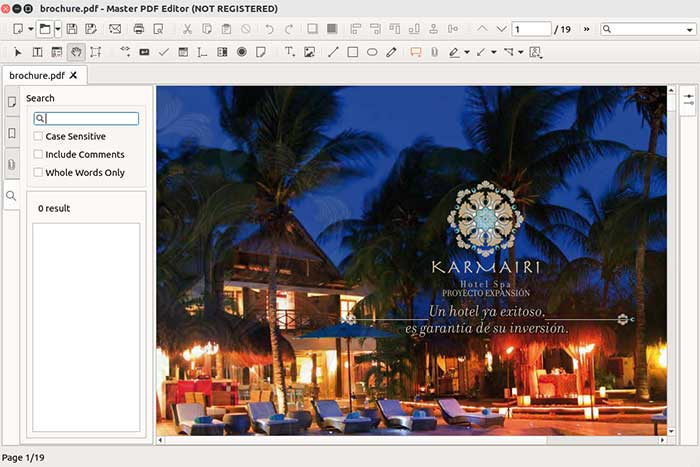Send the PDF by email envelope icon
700x467 pixels.
pos(115,29)
